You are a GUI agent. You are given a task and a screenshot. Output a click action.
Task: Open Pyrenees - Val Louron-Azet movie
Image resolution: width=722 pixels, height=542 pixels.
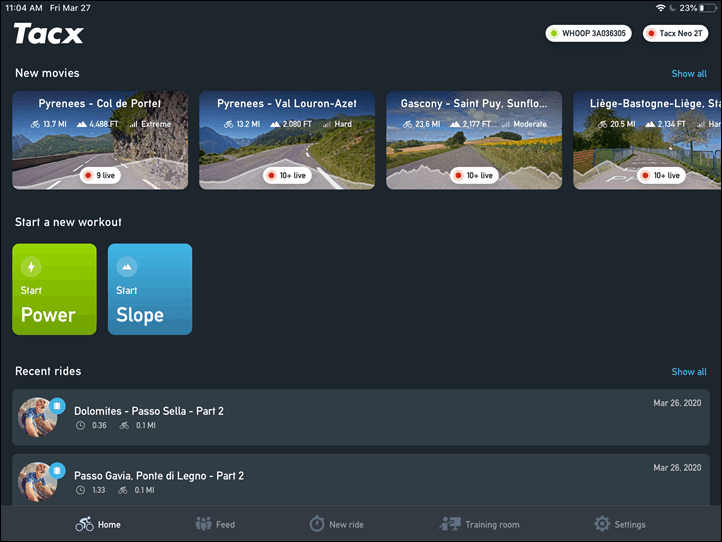pyautogui.click(x=287, y=140)
